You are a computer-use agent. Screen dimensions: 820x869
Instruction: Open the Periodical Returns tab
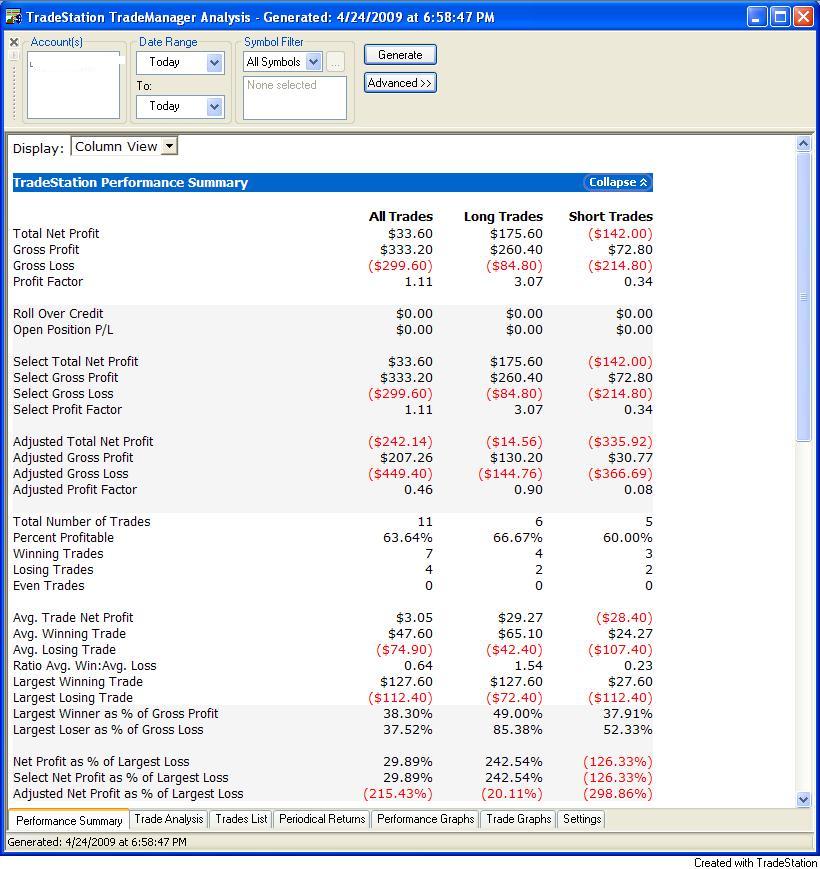tap(322, 819)
